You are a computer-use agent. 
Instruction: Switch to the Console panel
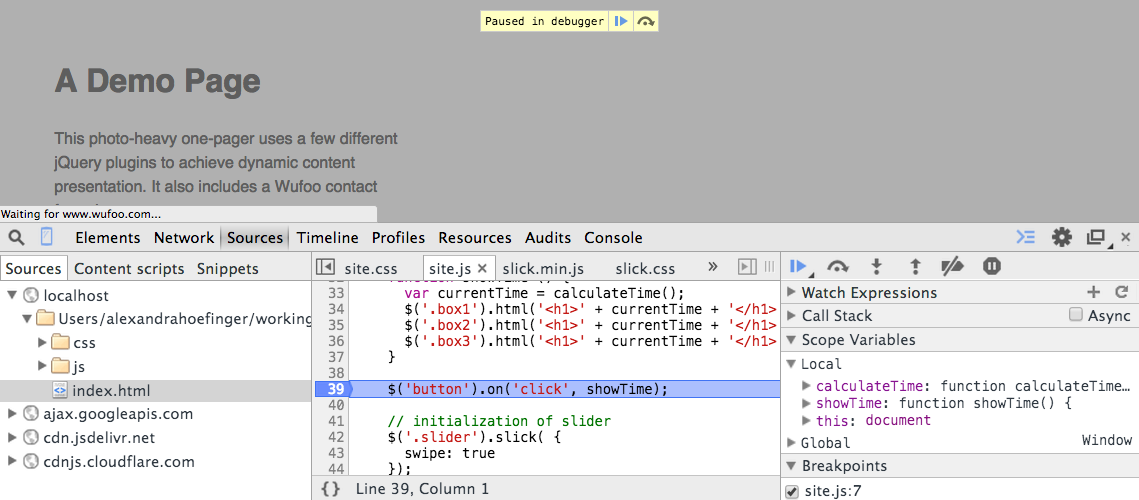coord(613,238)
